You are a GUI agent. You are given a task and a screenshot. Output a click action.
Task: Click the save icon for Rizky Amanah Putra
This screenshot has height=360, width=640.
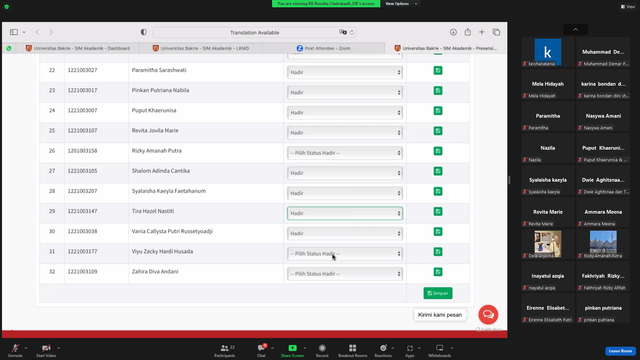coord(438,151)
